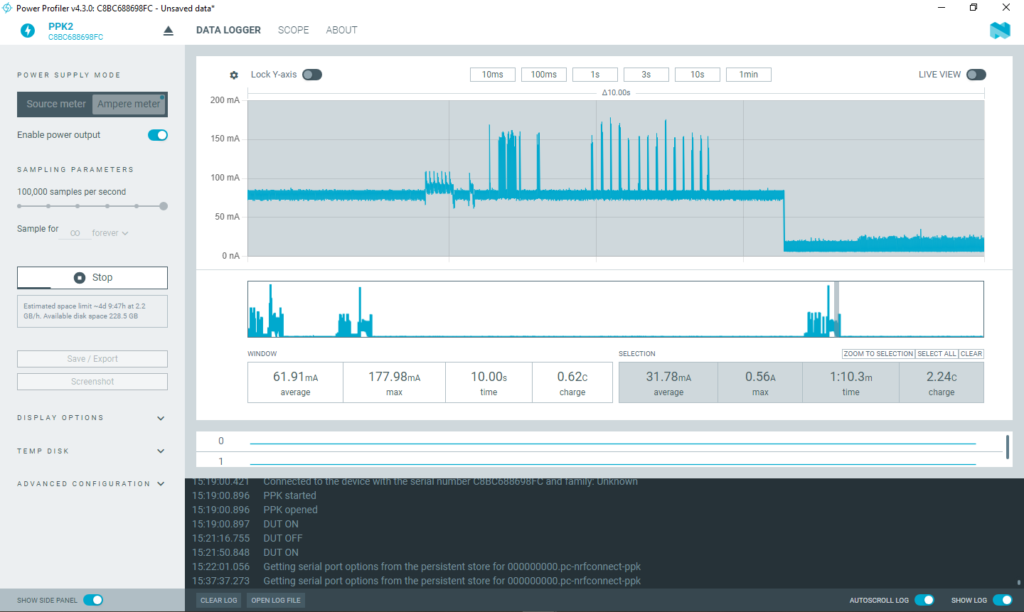Click the samples per second slider handle
Viewport: 1024px width, 612px height.
pyautogui.click(x=164, y=206)
